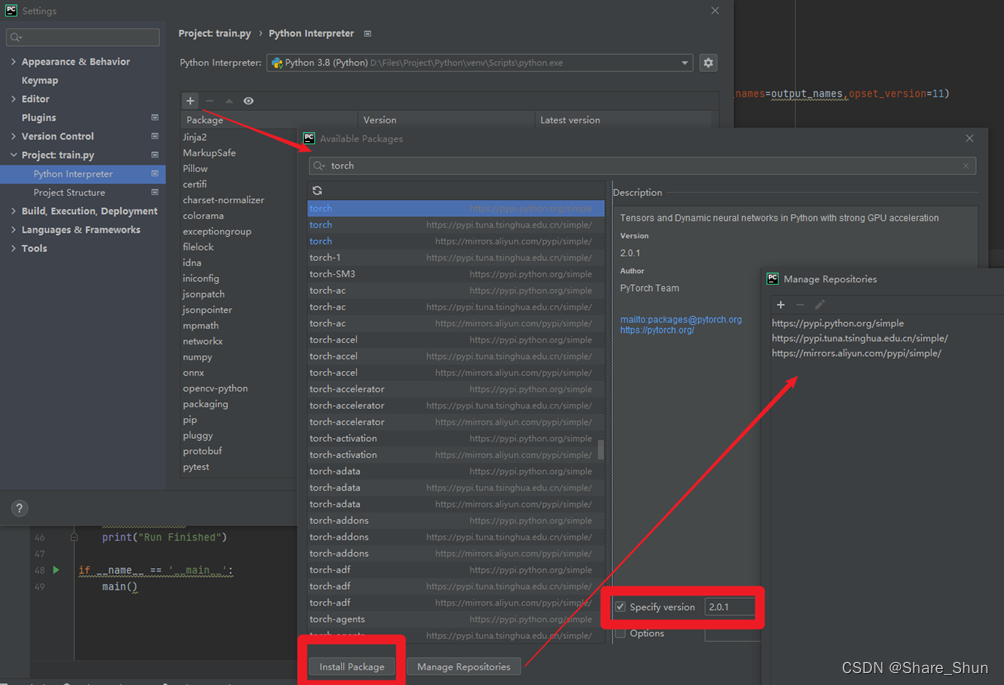Open the mailto:packages@pytorch.org link
The width and height of the screenshot is (1004, 685).
681,319
